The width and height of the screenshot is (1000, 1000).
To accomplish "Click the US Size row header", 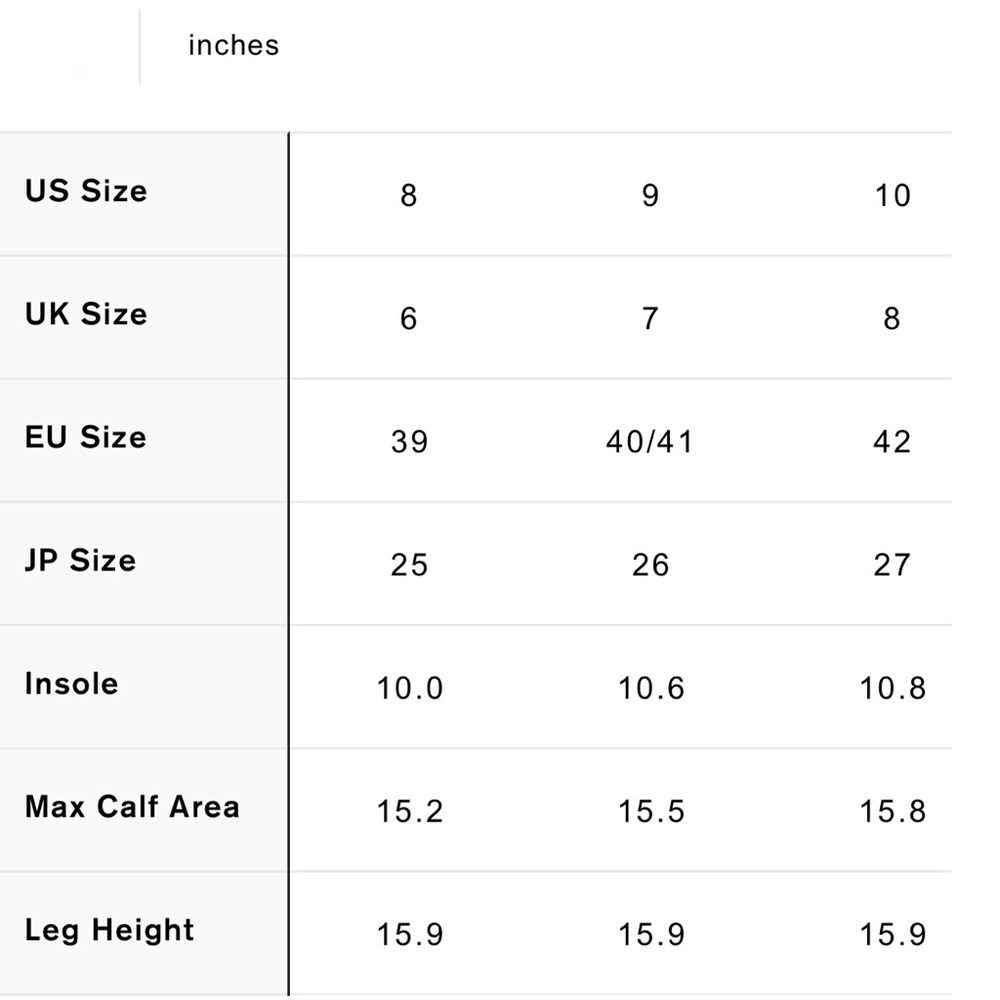I will pyautogui.click(x=86, y=191).
